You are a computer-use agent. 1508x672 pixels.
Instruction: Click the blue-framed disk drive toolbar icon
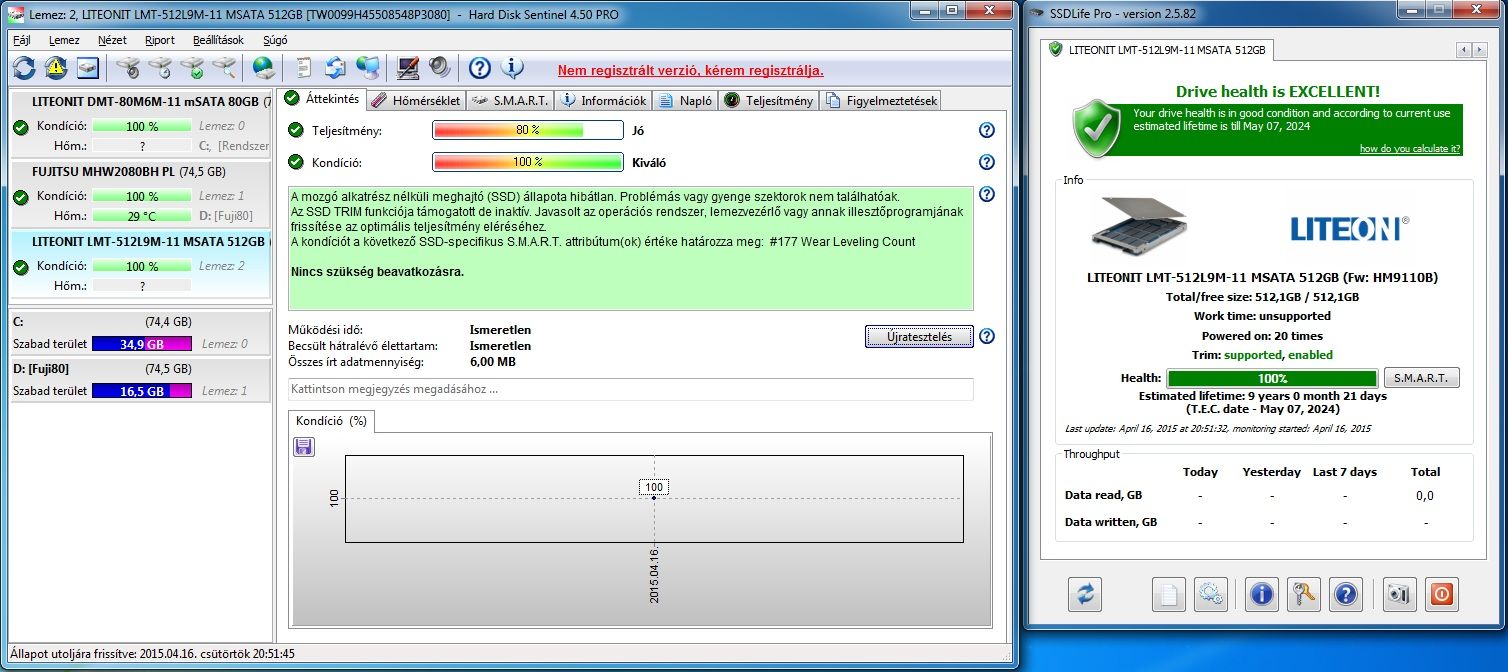88,68
